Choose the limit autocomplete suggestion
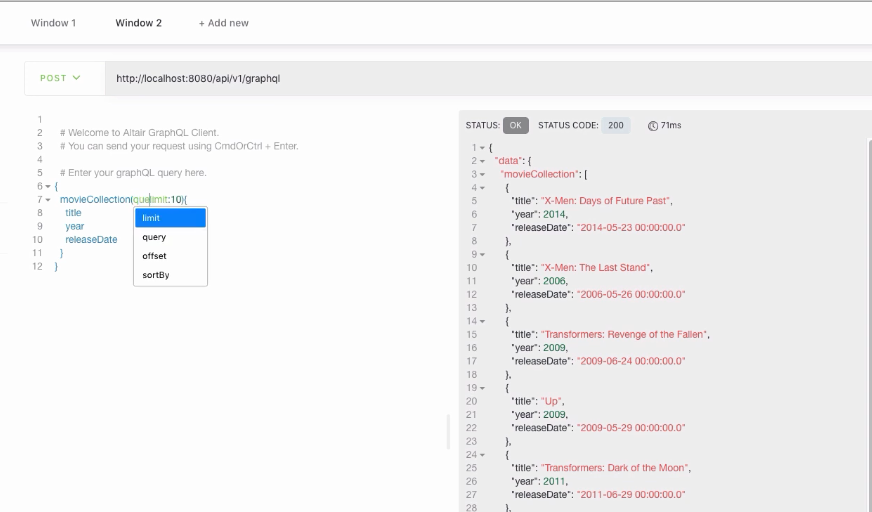The height and width of the screenshot is (512, 872). click(170, 218)
